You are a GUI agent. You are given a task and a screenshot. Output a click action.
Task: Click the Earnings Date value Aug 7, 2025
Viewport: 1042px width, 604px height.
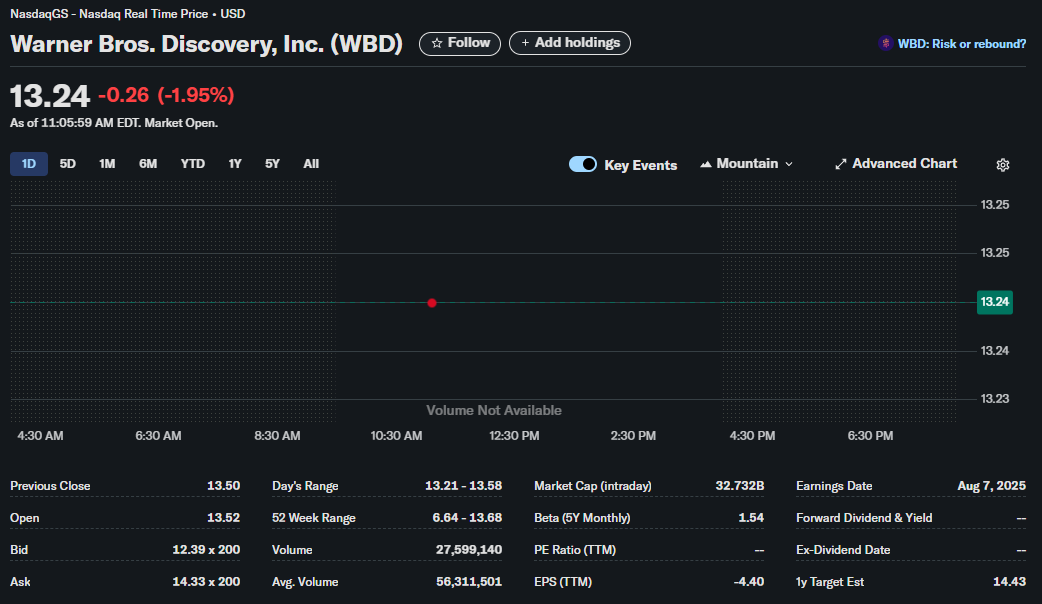point(991,486)
